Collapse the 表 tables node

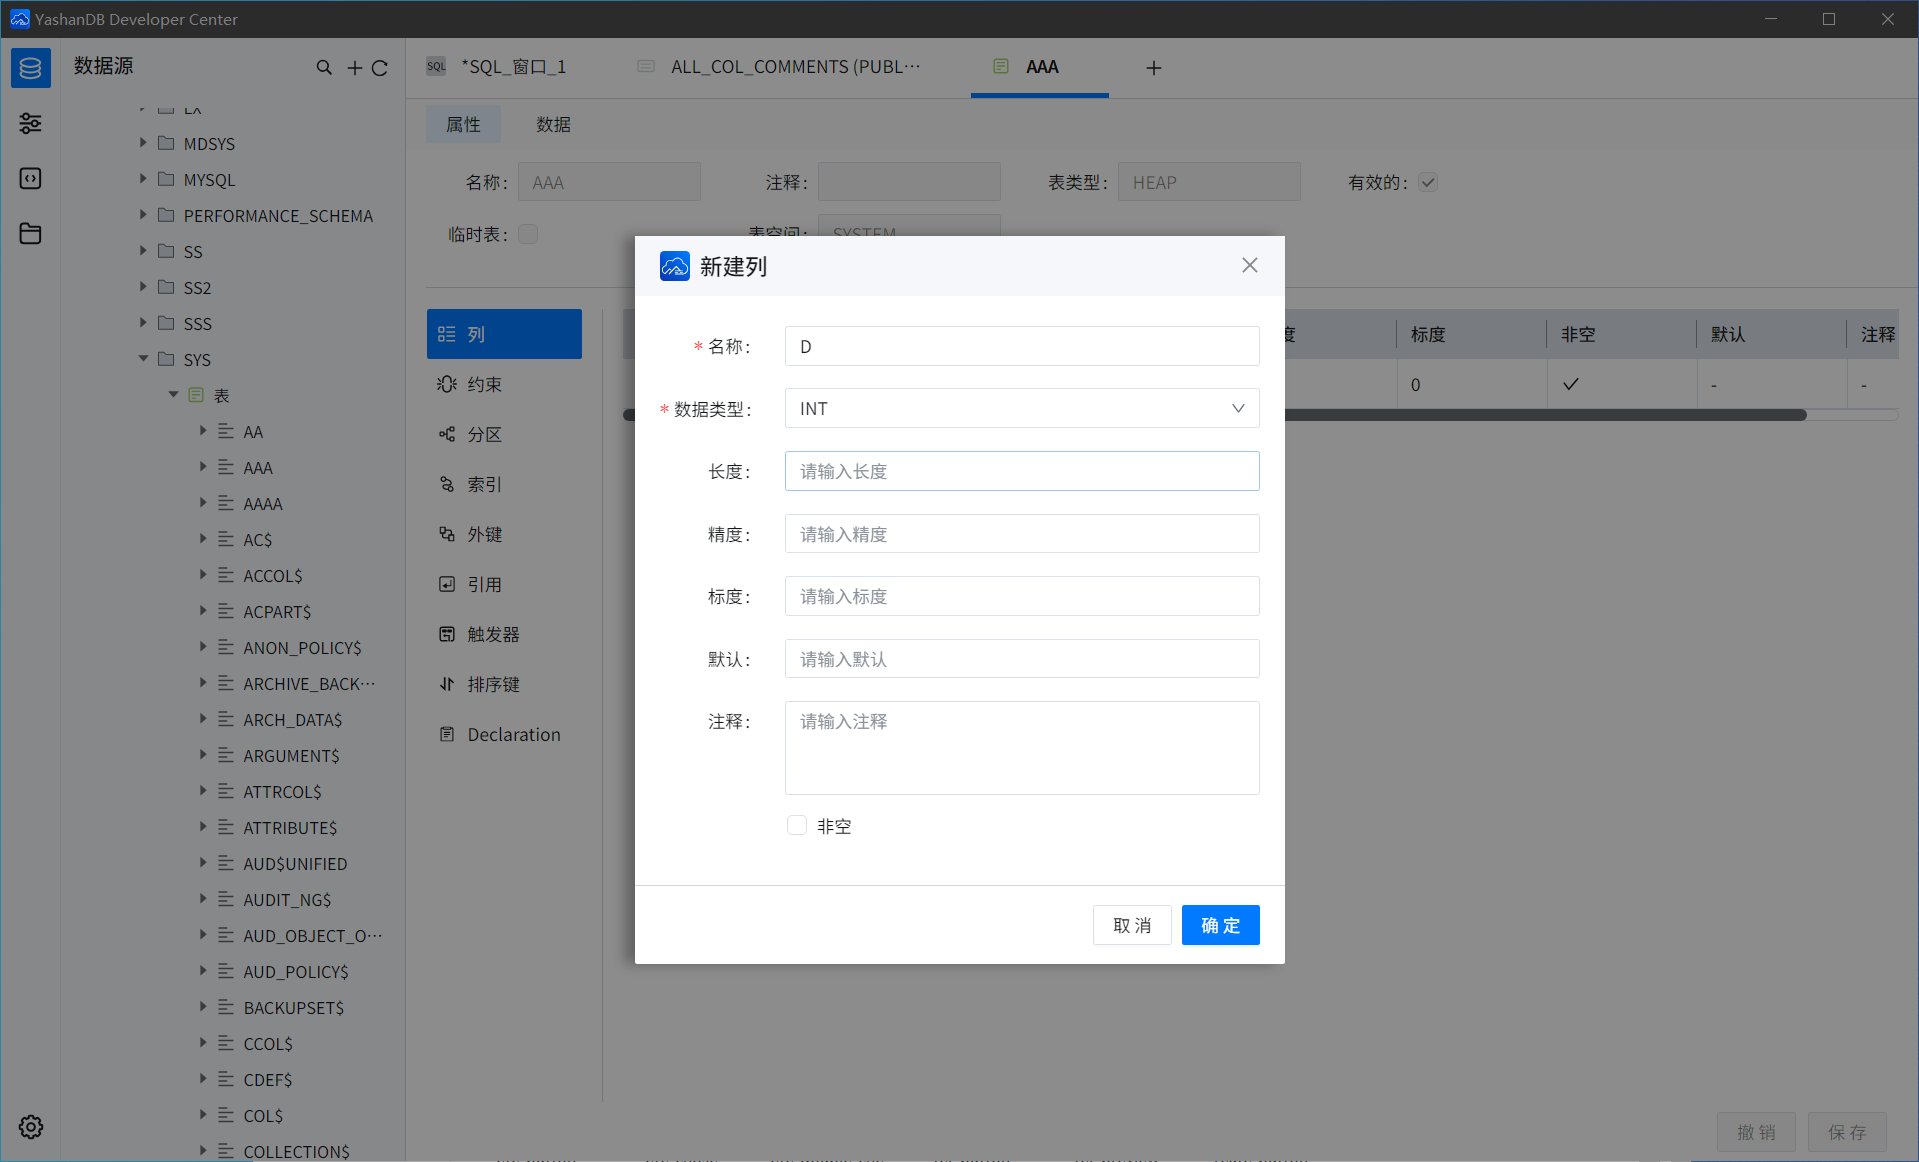pos(174,395)
